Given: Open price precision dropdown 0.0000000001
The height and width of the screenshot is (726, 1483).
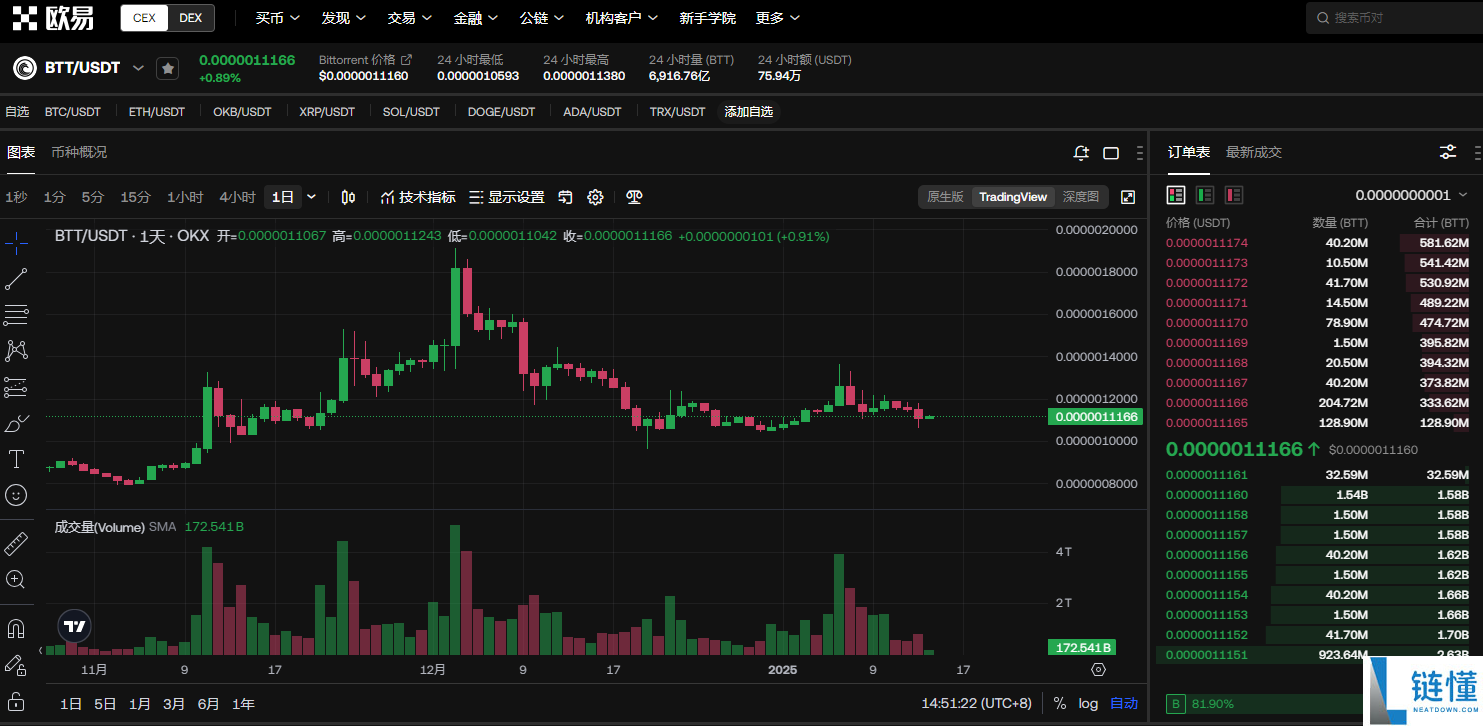Looking at the screenshot, I should tap(1411, 195).
